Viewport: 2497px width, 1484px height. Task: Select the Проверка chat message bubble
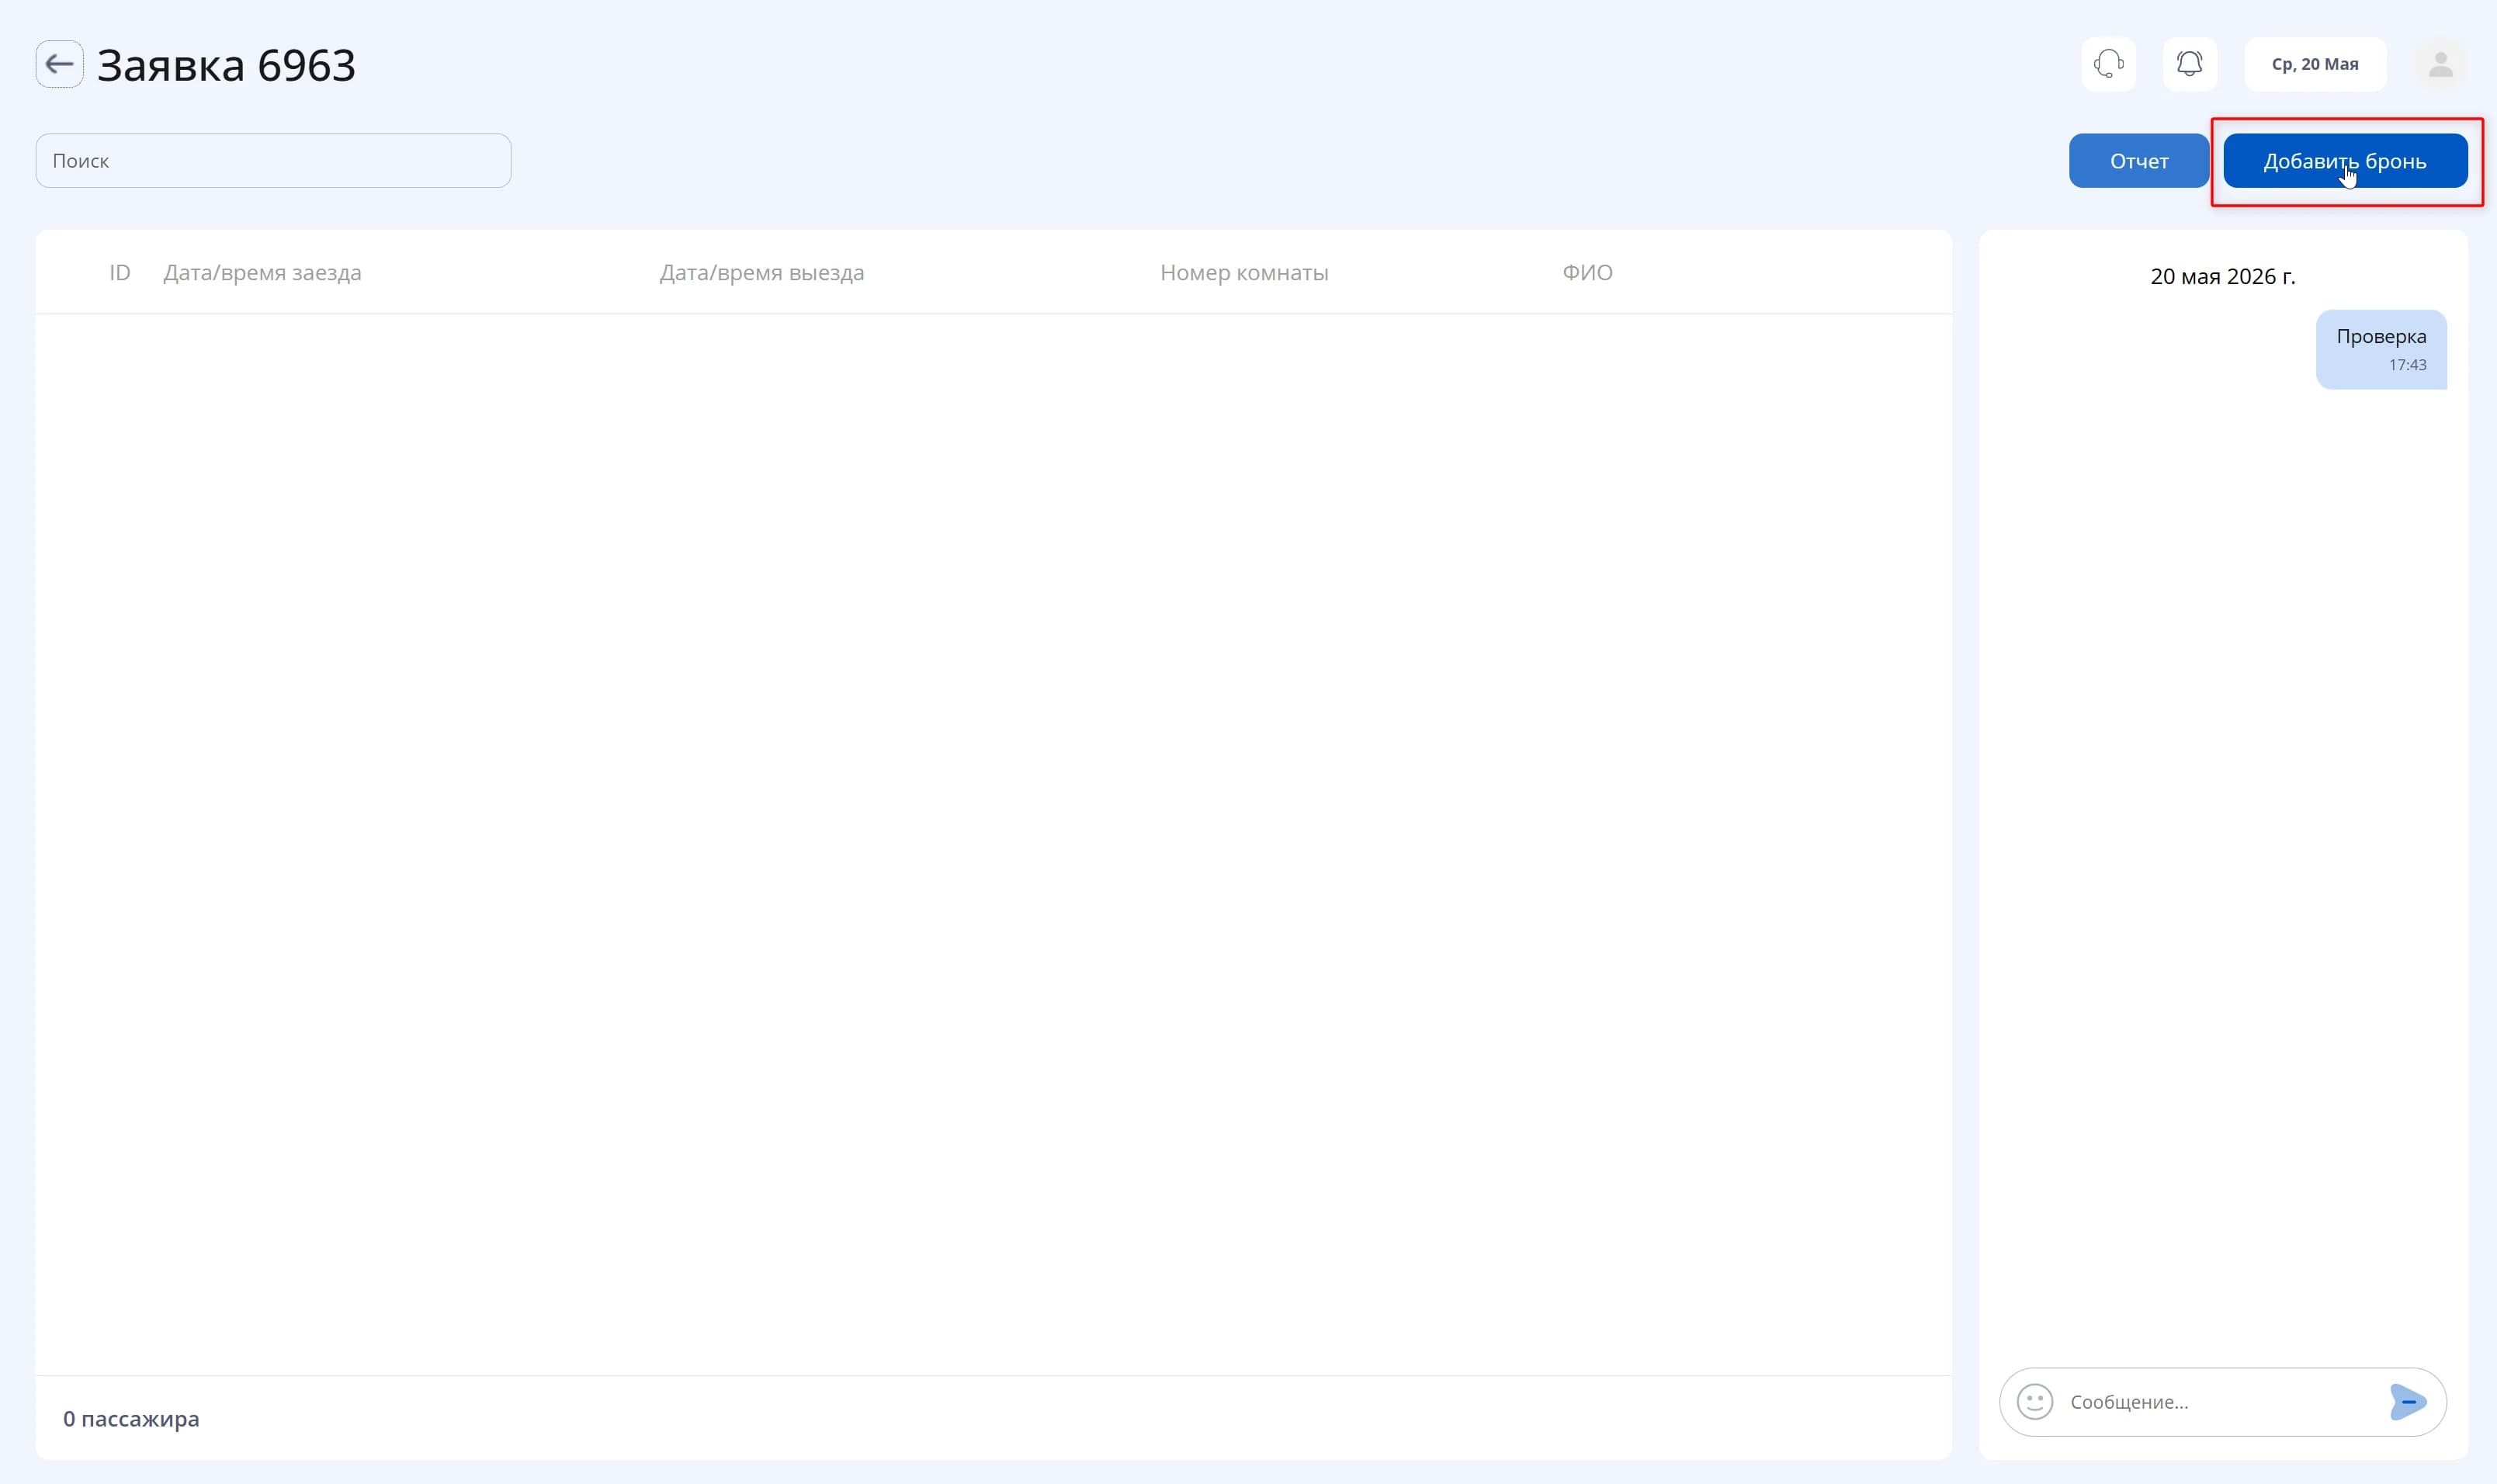pos(2380,349)
